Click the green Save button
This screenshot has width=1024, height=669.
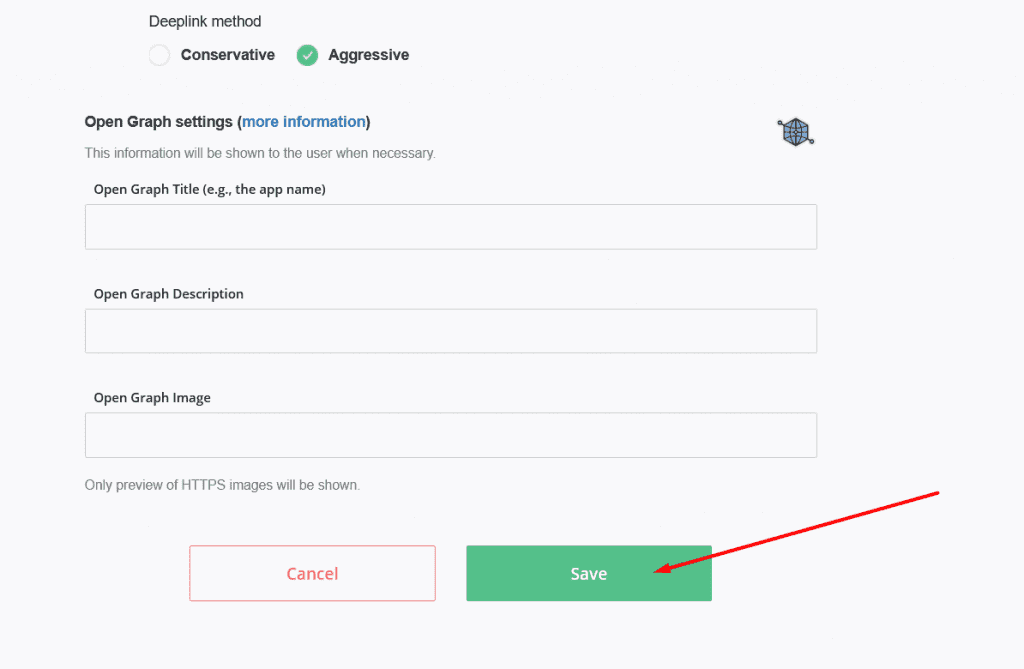pos(589,574)
